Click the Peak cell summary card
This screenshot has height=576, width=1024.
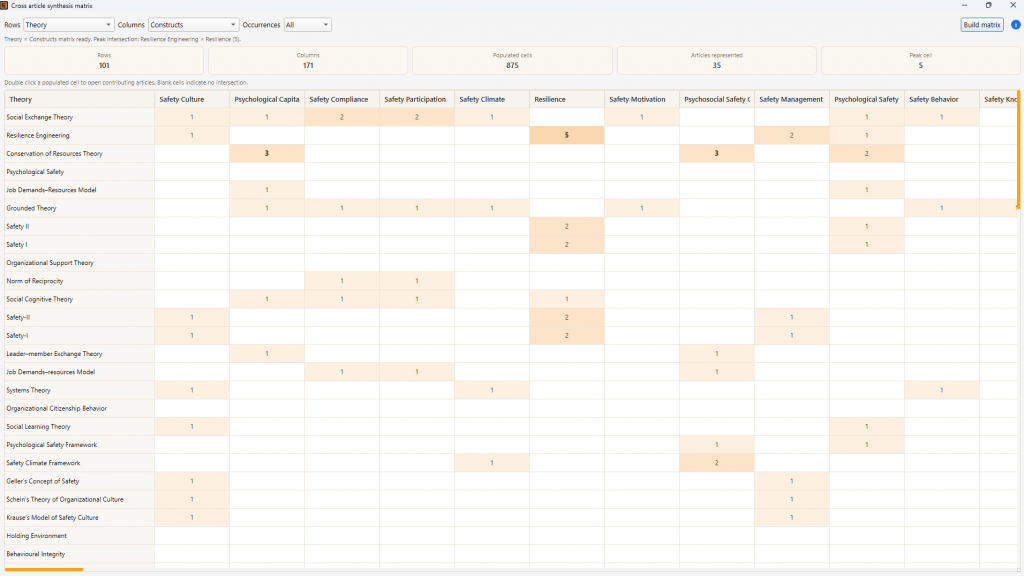[920, 61]
